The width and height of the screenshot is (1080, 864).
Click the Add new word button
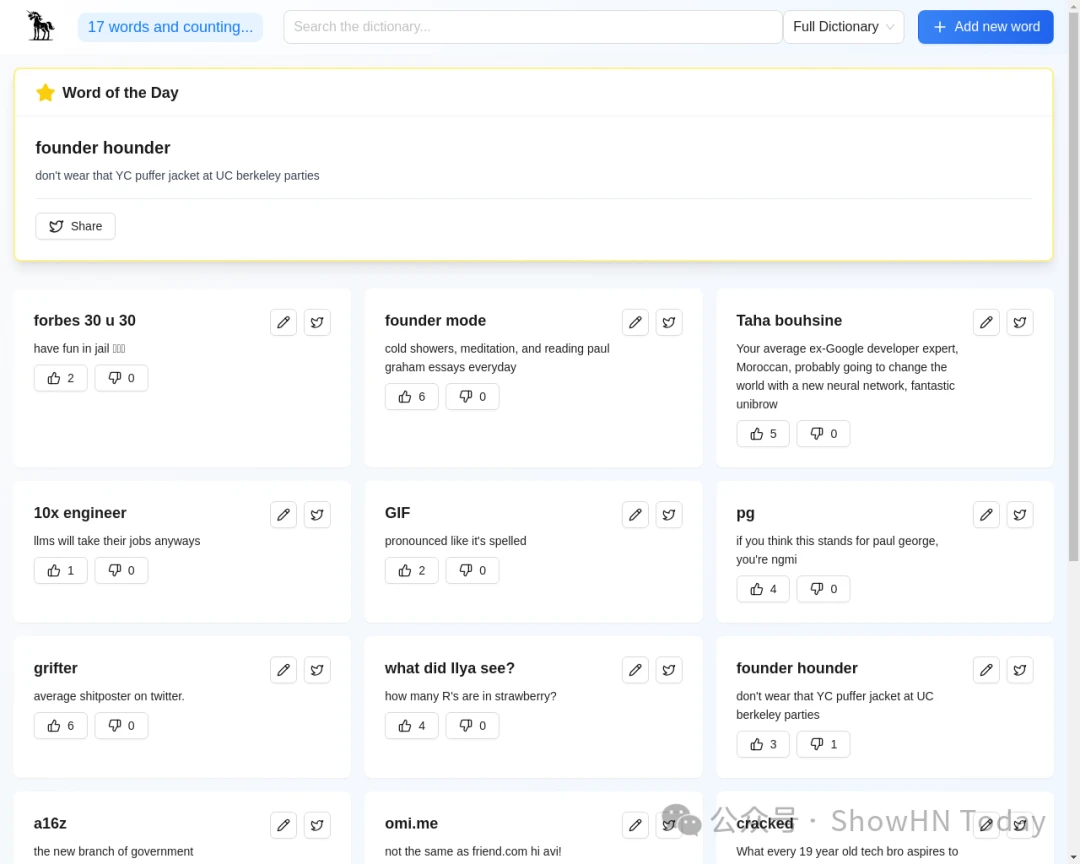point(985,27)
